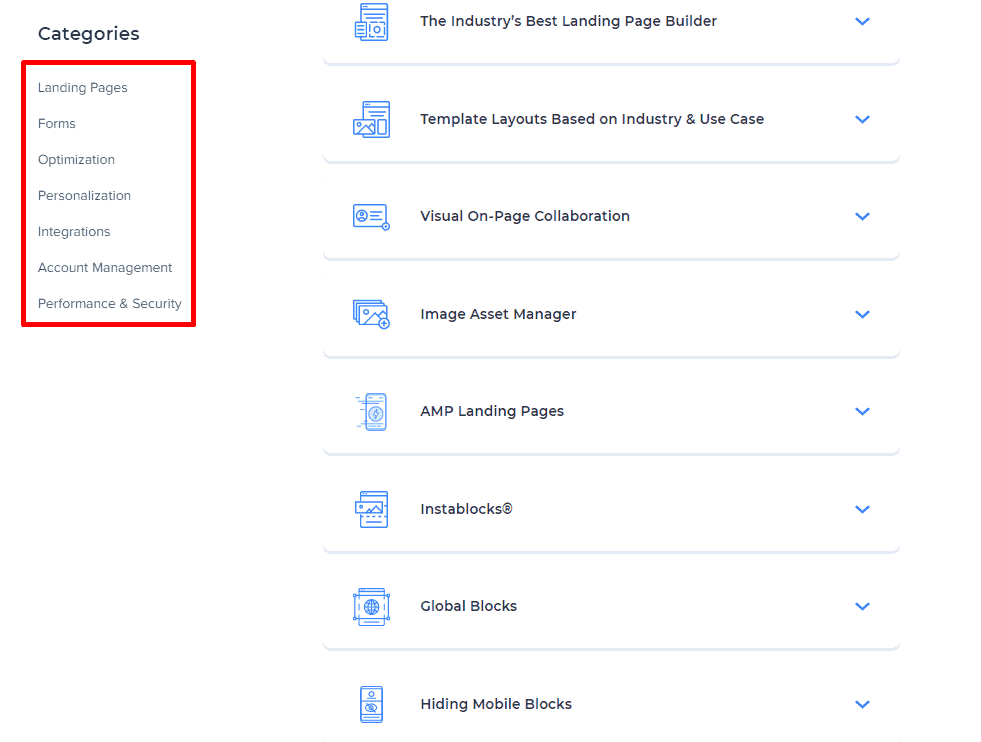Image resolution: width=981 pixels, height=742 pixels.
Task: Expand the Hiding Mobile Blocks chevron
Action: point(862,704)
